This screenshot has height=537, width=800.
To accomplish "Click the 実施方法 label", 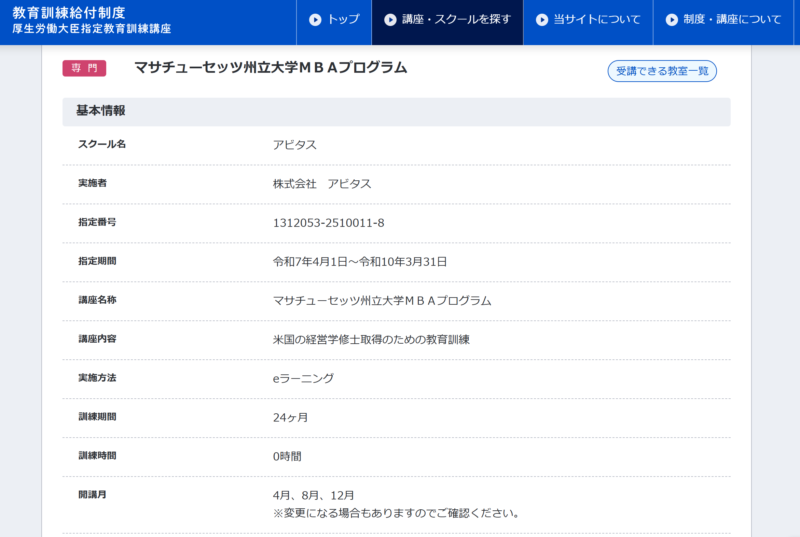I will pyautogui.click(x=97, y=378).
